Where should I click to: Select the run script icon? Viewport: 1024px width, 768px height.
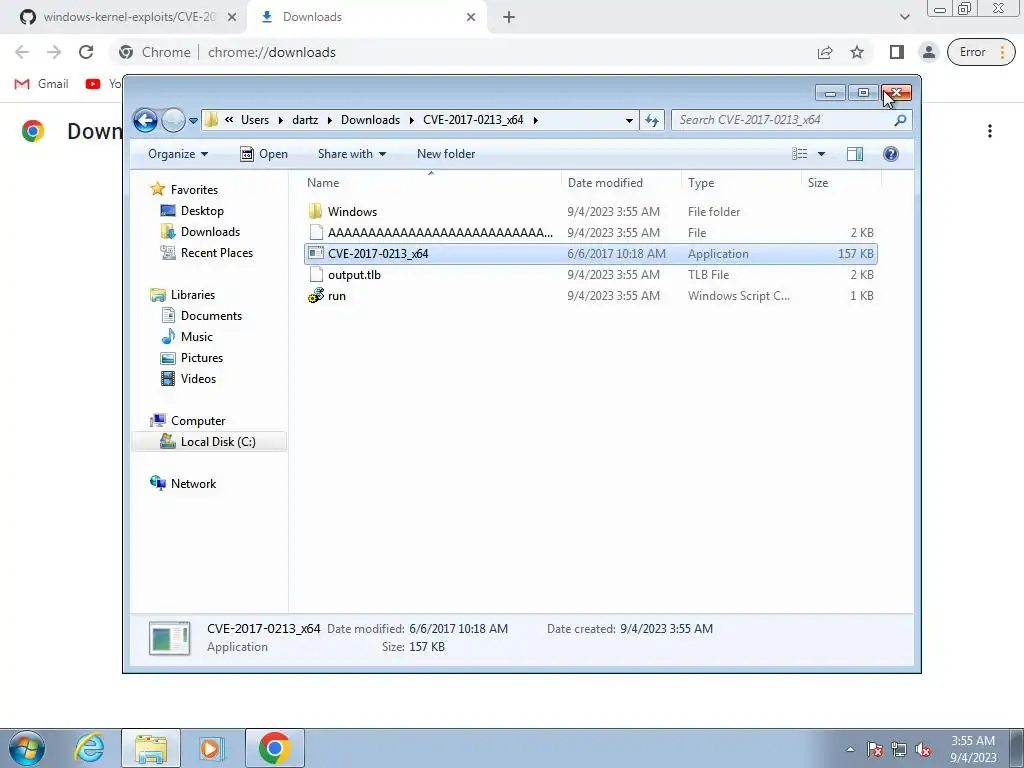coord(316,296)
